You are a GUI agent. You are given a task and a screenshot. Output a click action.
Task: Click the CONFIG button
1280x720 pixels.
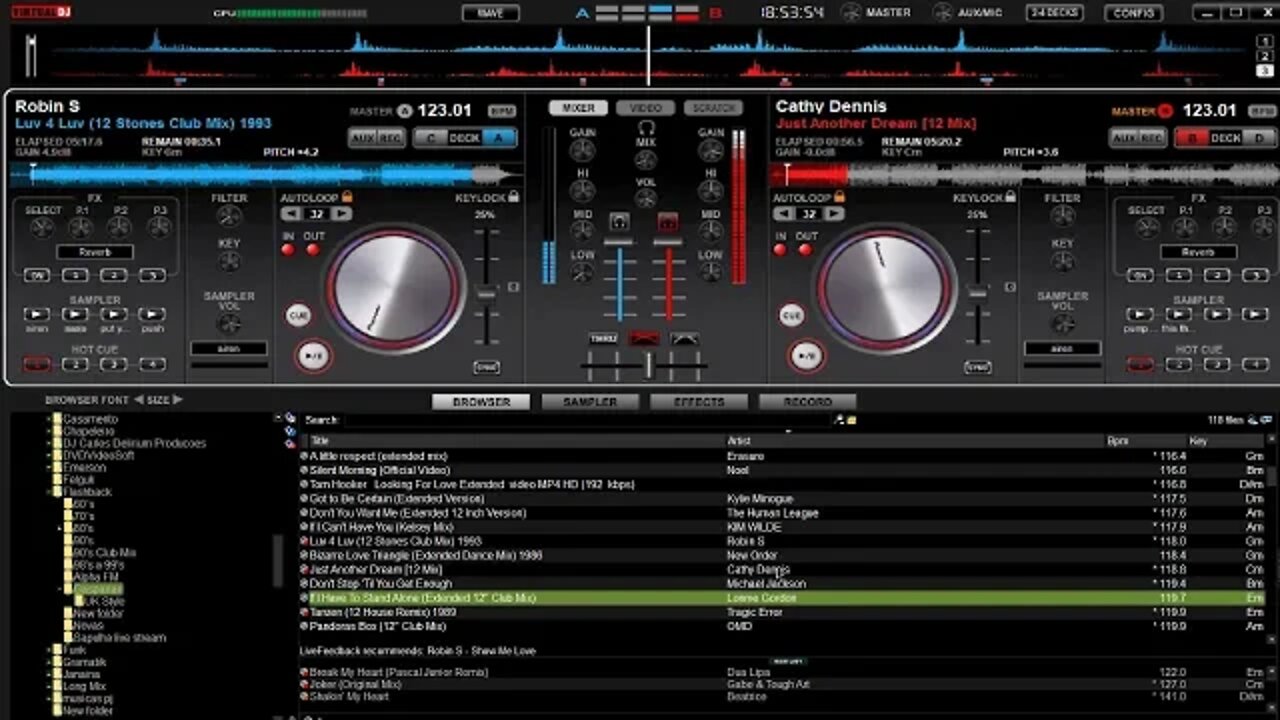pyautogui.click(x=1133, y=13)
